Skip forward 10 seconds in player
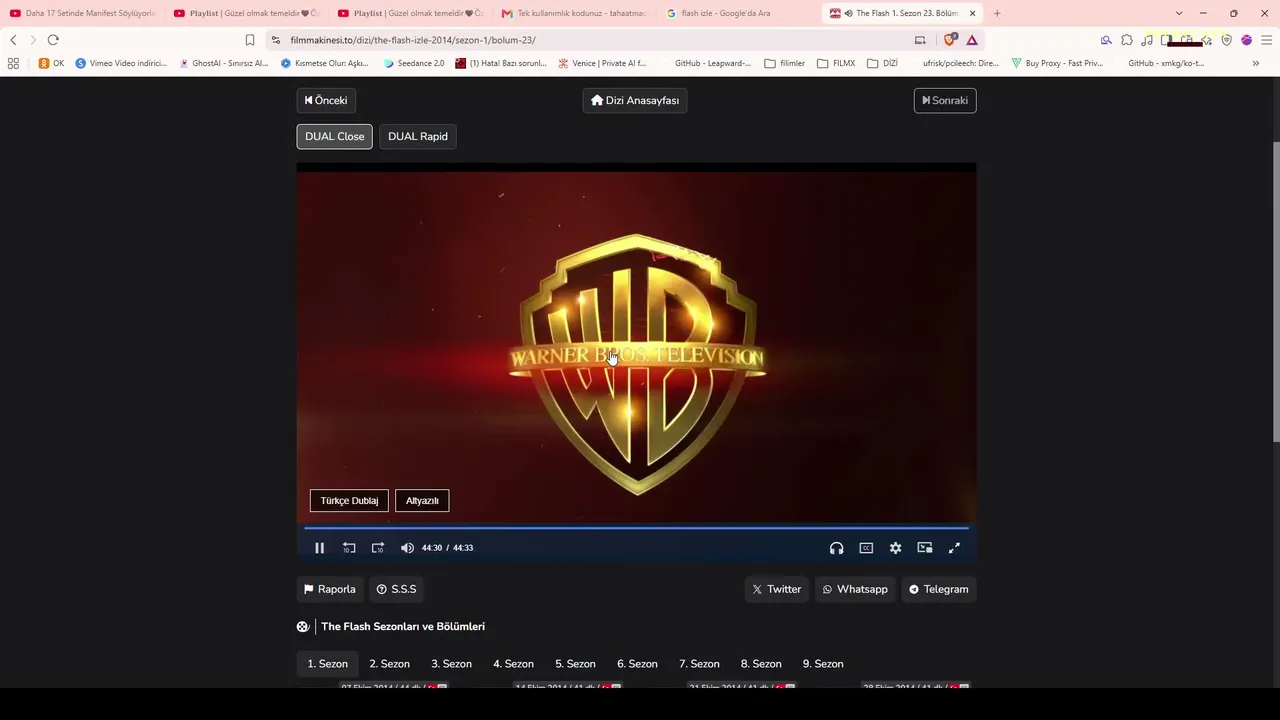The height and width of the screenshot is (720, 1280). click(x=378, y=548)
